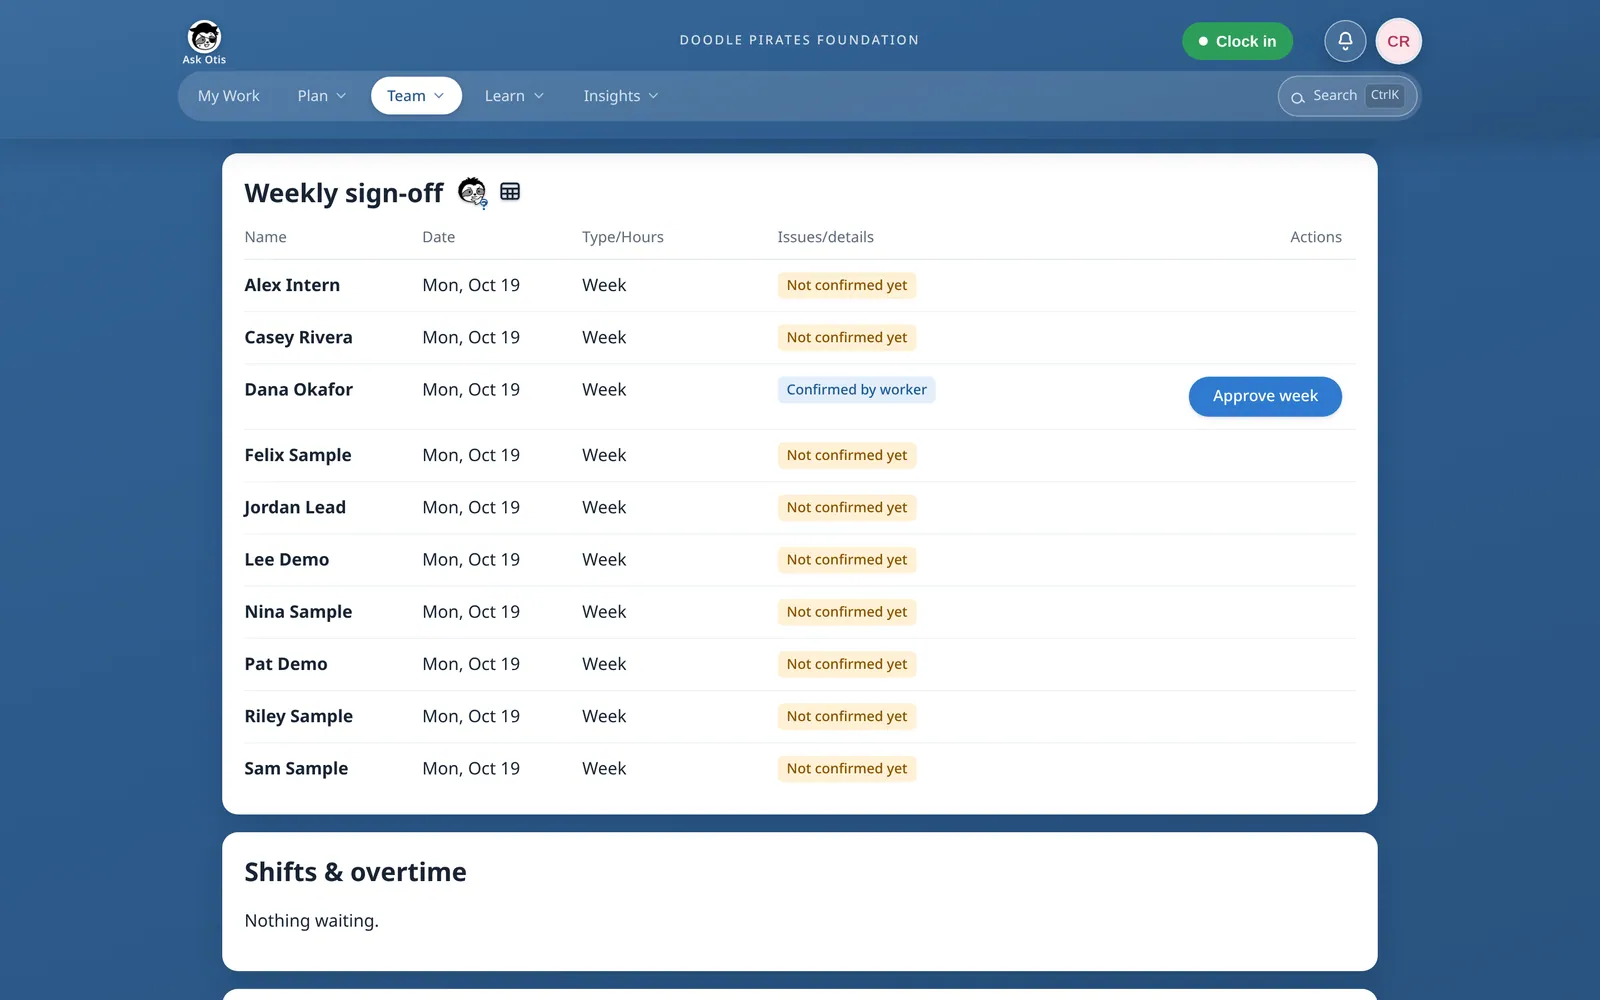Click the Issues/details column header
The height and width of the screenshot is (1000, 1600).
click(x=825, y=237)
